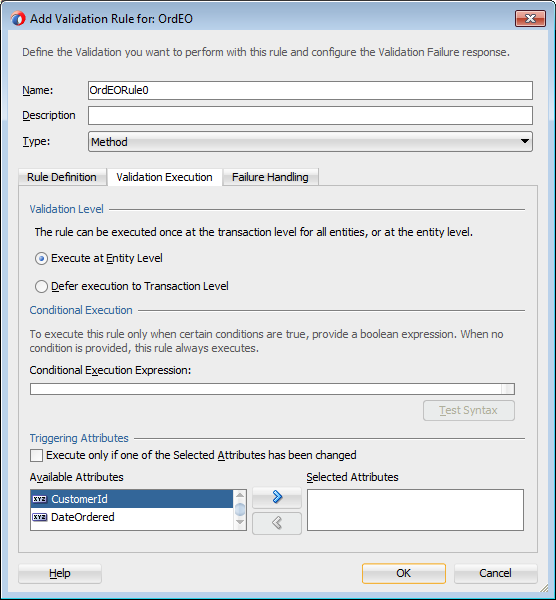This screenshot has height=600, width=556.
Task: Click the CustomerId attribute type icon
Action: tap(39, 499)
